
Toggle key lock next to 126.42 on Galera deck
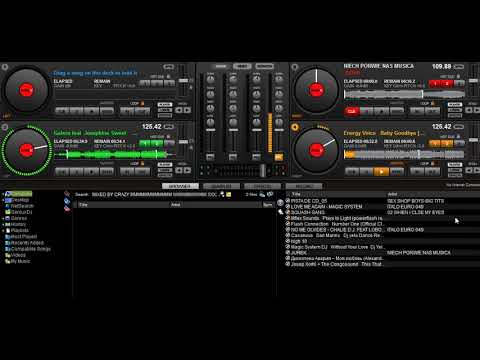click(169, 127)
